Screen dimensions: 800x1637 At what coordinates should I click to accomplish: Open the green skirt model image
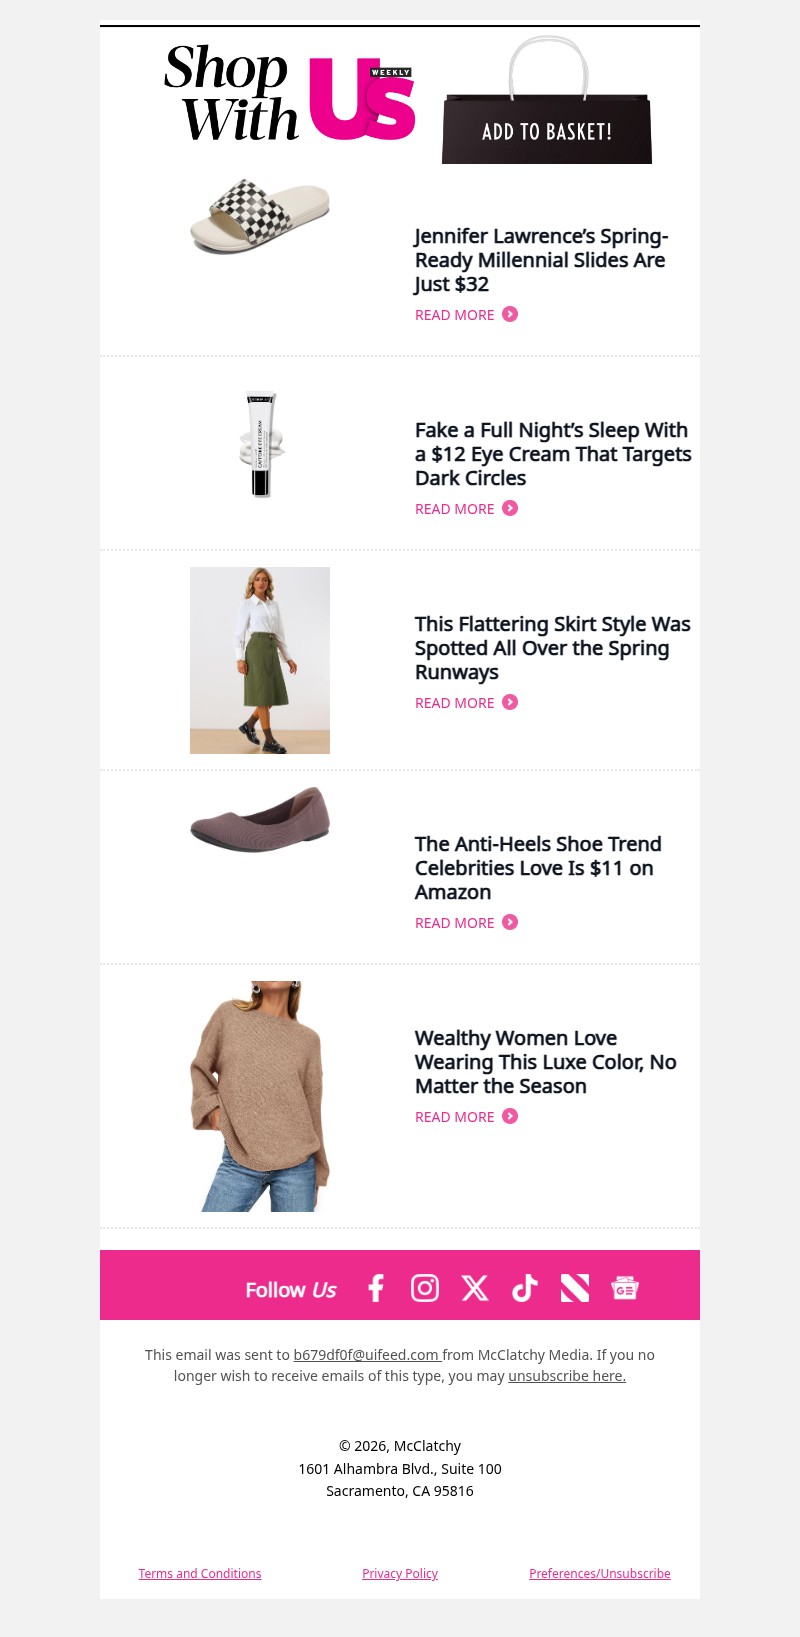[260, 660]
